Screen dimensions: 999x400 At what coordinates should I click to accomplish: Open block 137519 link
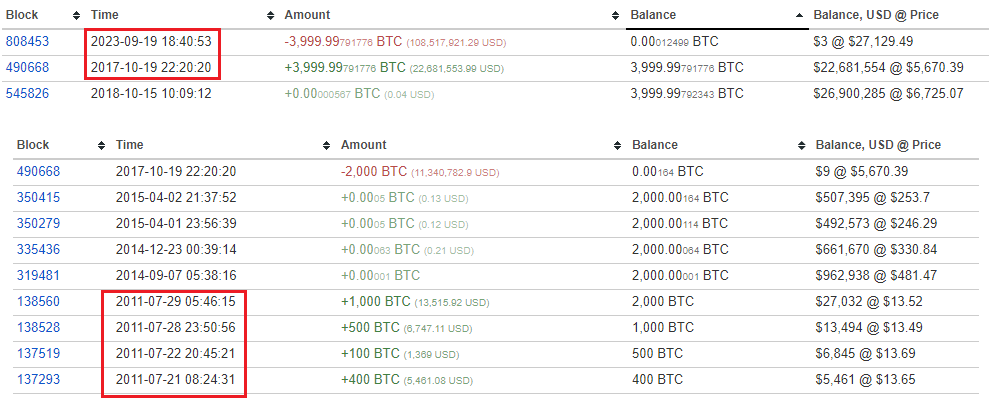(38, 353)
